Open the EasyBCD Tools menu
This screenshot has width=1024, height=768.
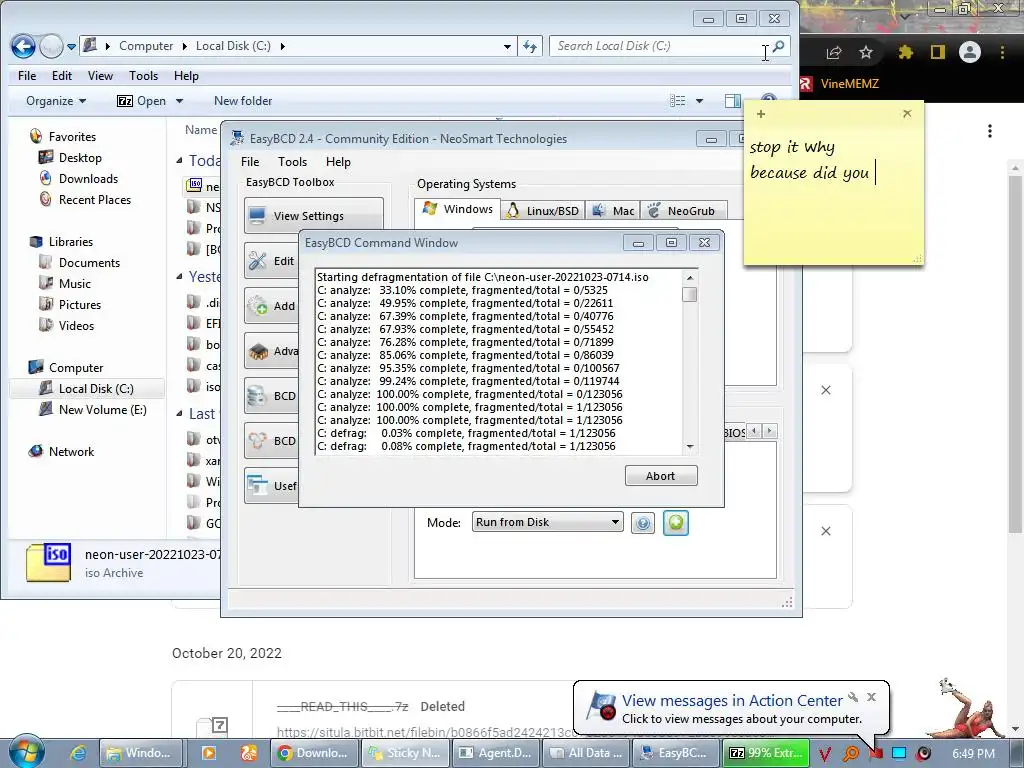[292, 162]
